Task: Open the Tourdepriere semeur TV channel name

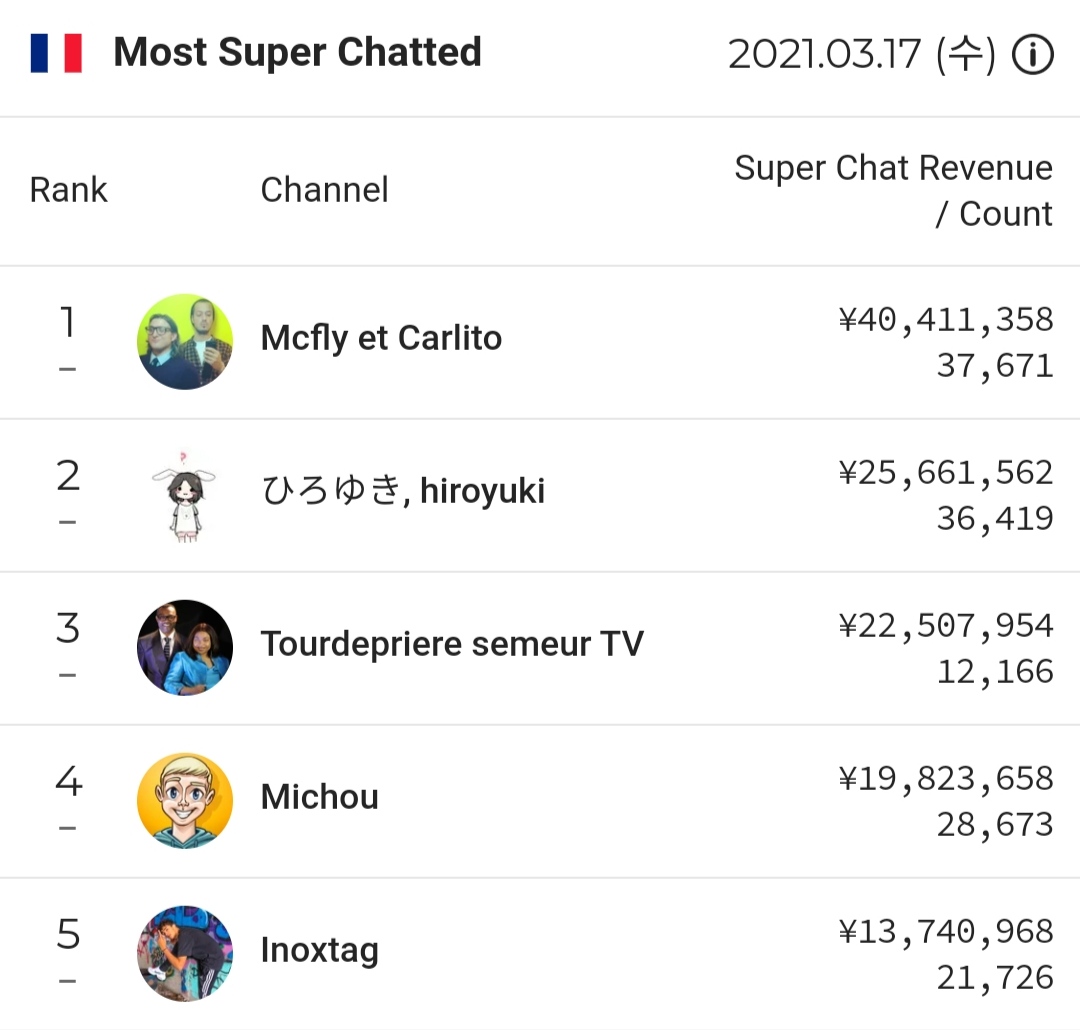Action: pos(452,644)
